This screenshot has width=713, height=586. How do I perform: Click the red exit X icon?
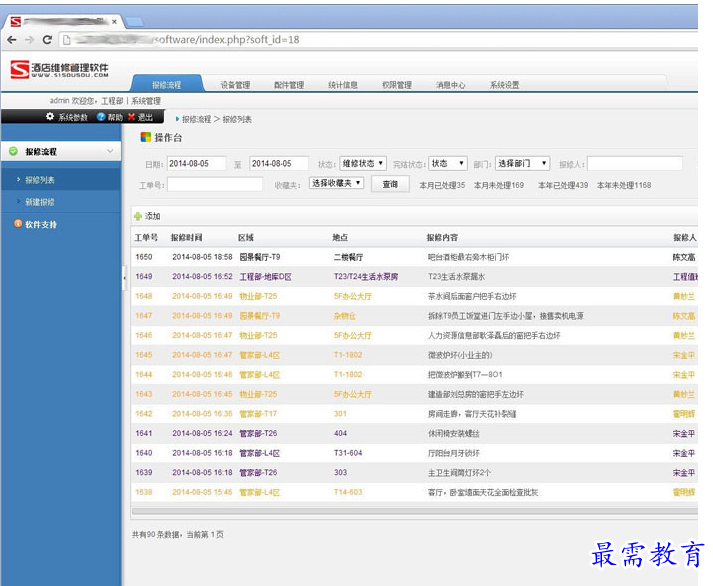coord(132,117)
